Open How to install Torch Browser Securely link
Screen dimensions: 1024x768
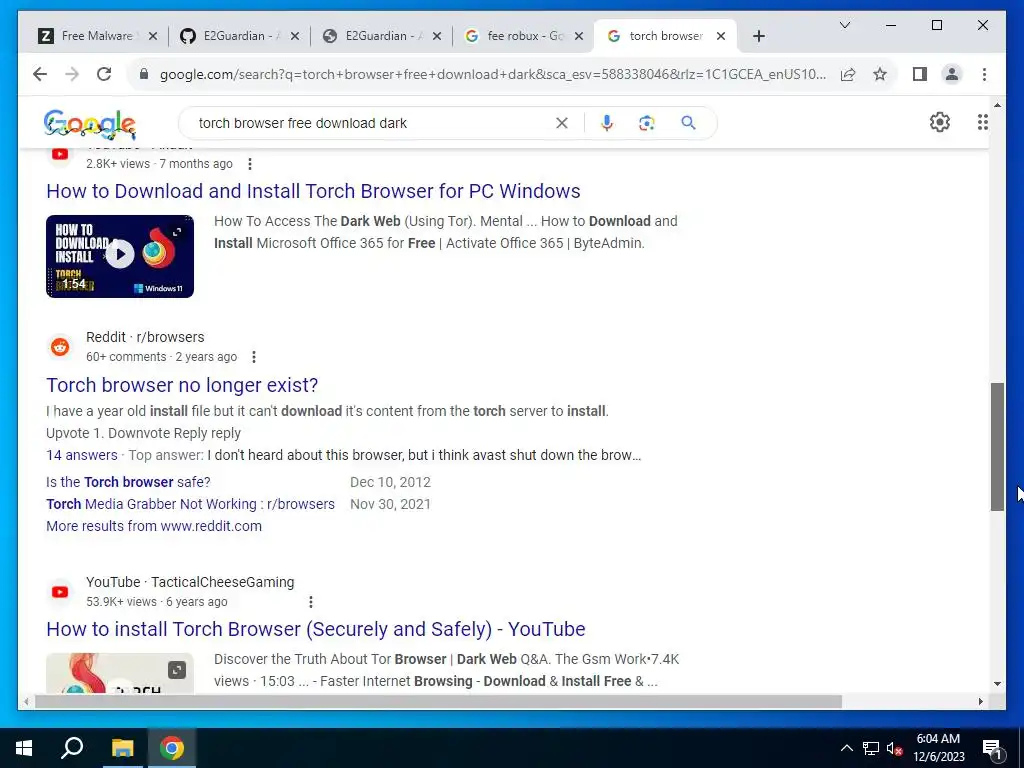[315, 630]
